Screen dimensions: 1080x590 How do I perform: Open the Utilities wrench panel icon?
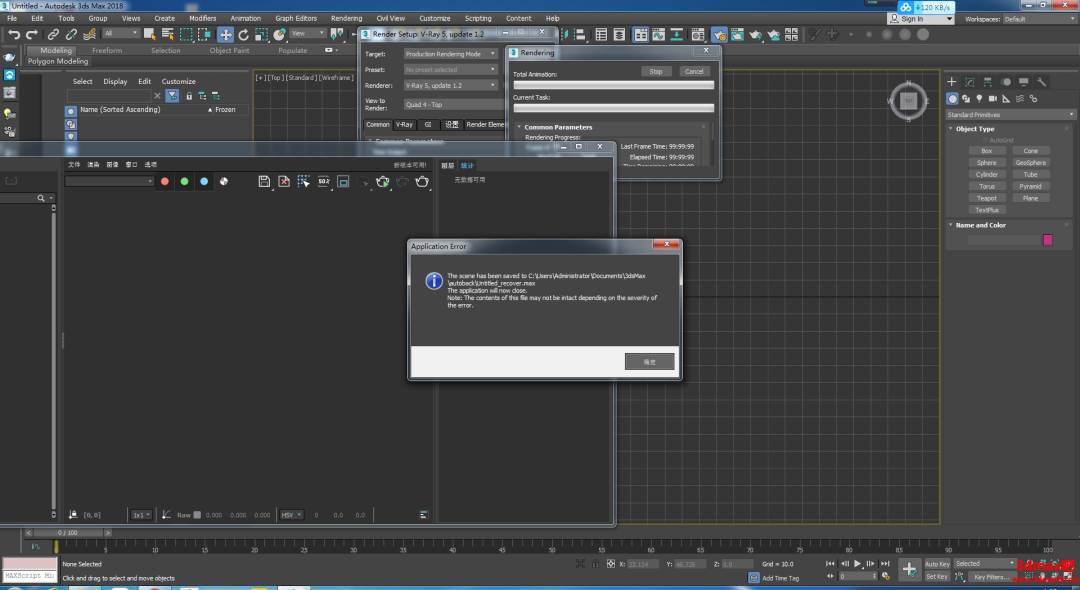pyautogui.click(x=1042, y=82)
